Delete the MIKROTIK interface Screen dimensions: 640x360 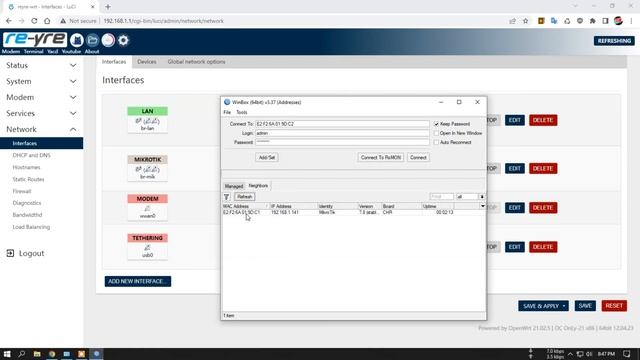[x=543, y=168]
